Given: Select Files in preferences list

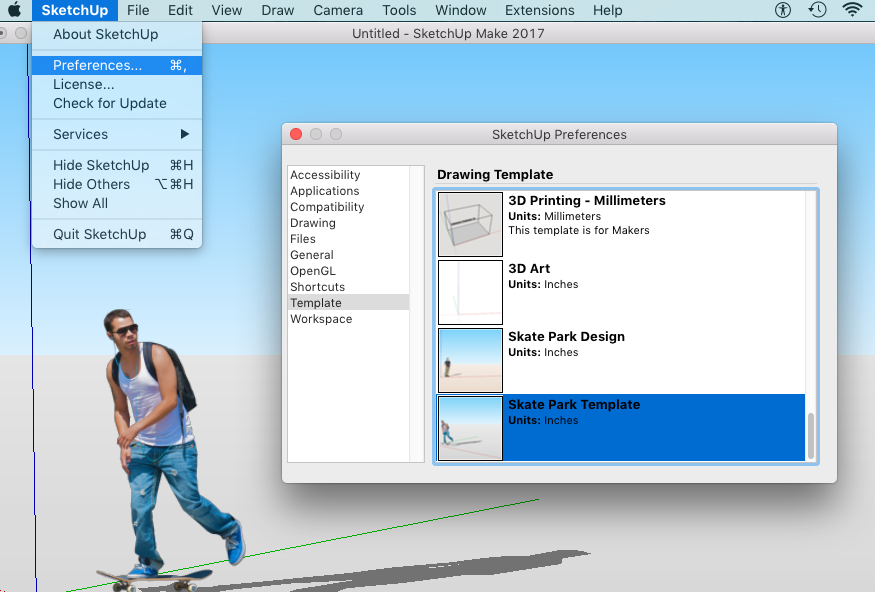Looking at the screenshot, I should pyautogui.click(x=348, y=239).
